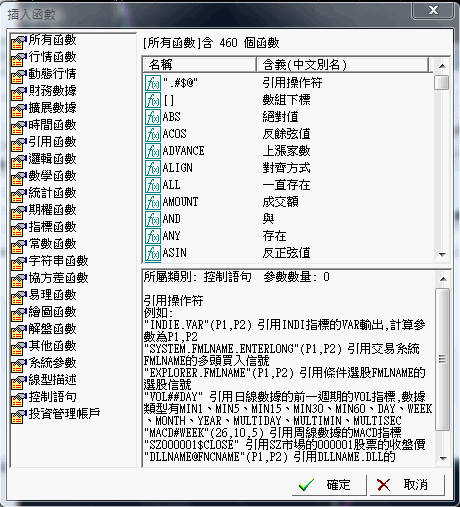This screenshot has width=460, height=507.
Task: Open the 投資管理帳戶 category
Action: click(x=56, y=414)
